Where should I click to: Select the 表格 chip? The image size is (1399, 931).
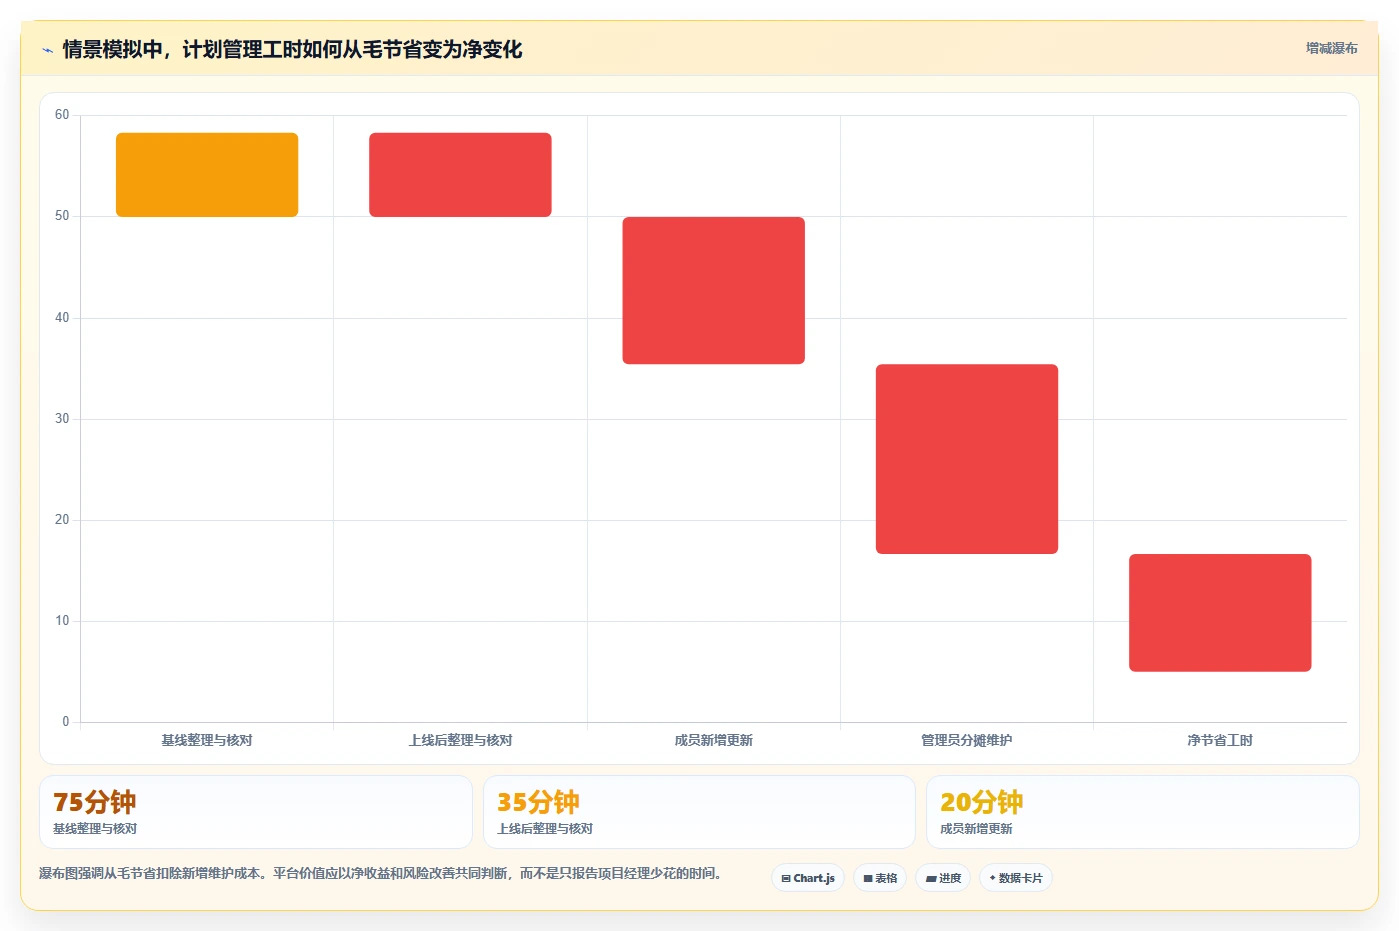coord(880,878)
